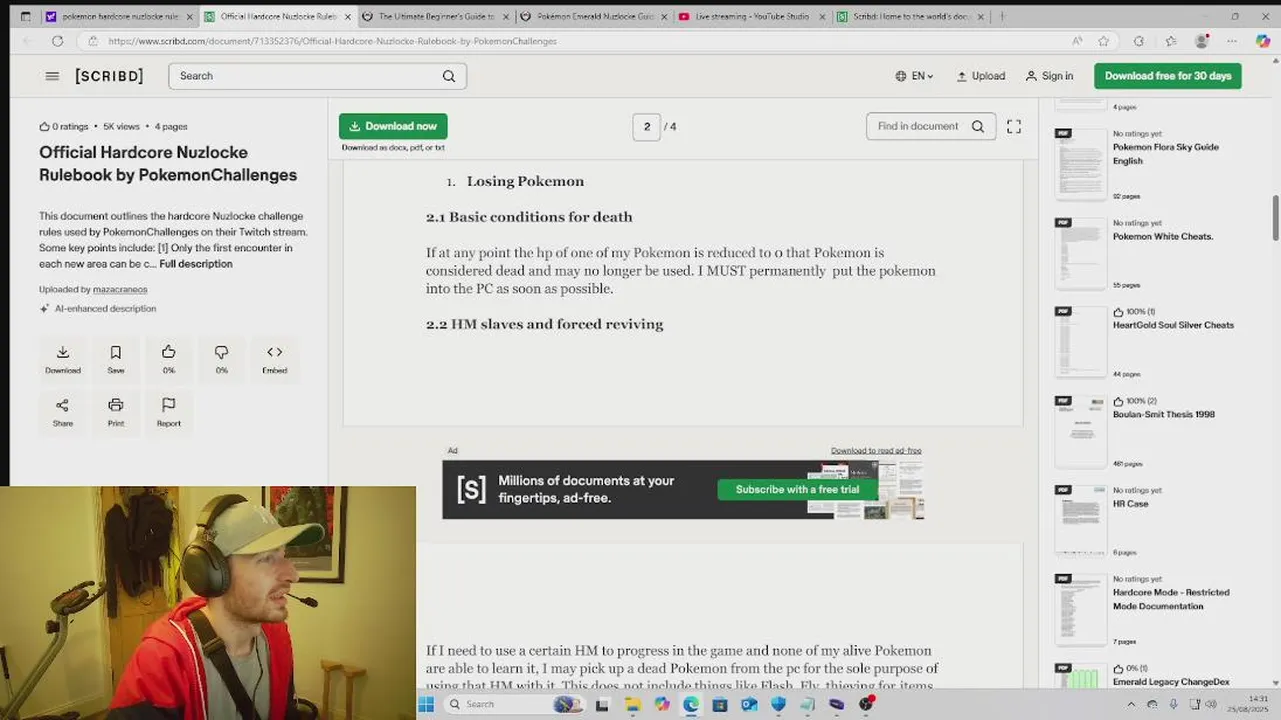Open tab actions menu button
Viewport: 1281px width, 720px height.
(25, 17)
